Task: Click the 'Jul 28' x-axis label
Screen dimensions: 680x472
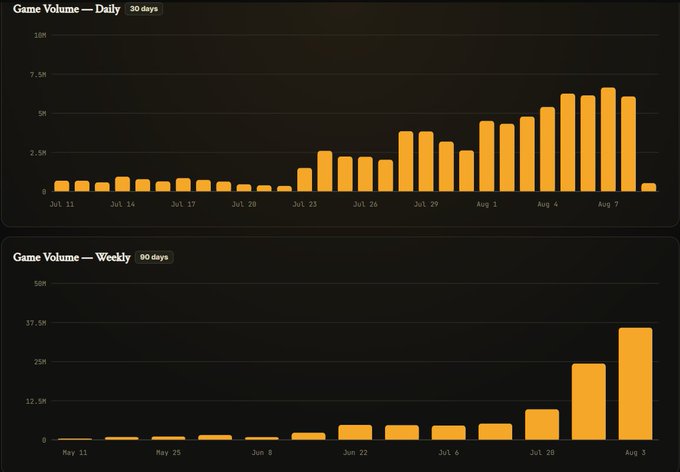Action: click(542, 452)
